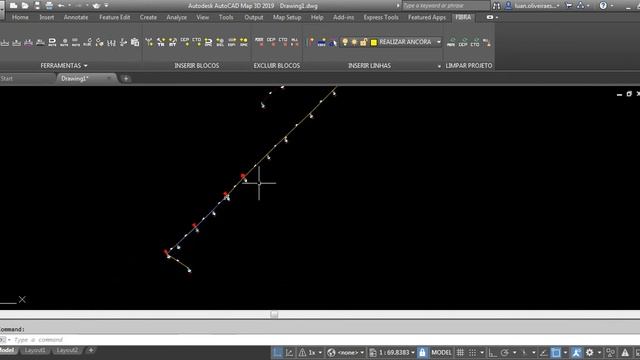The image size is (640, 360).
Task: Expand the INSERIR LINHAS panel arrow
Action: tap(439, 66)
